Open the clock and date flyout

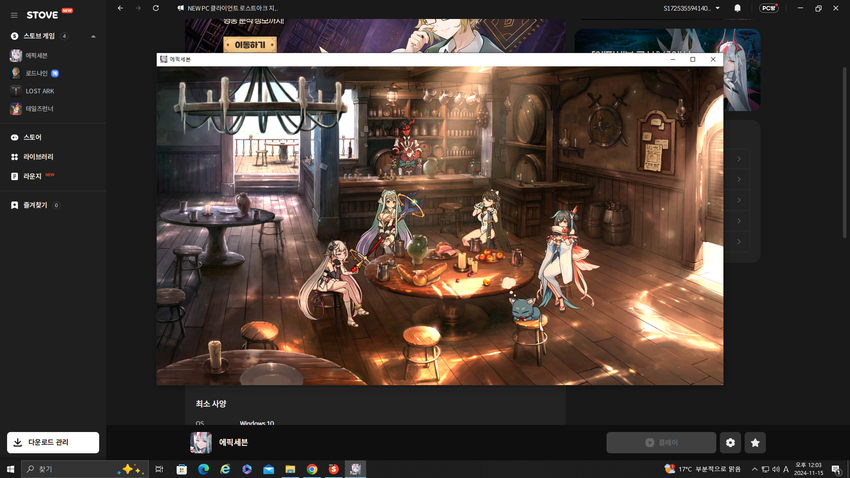coord(808,469)
